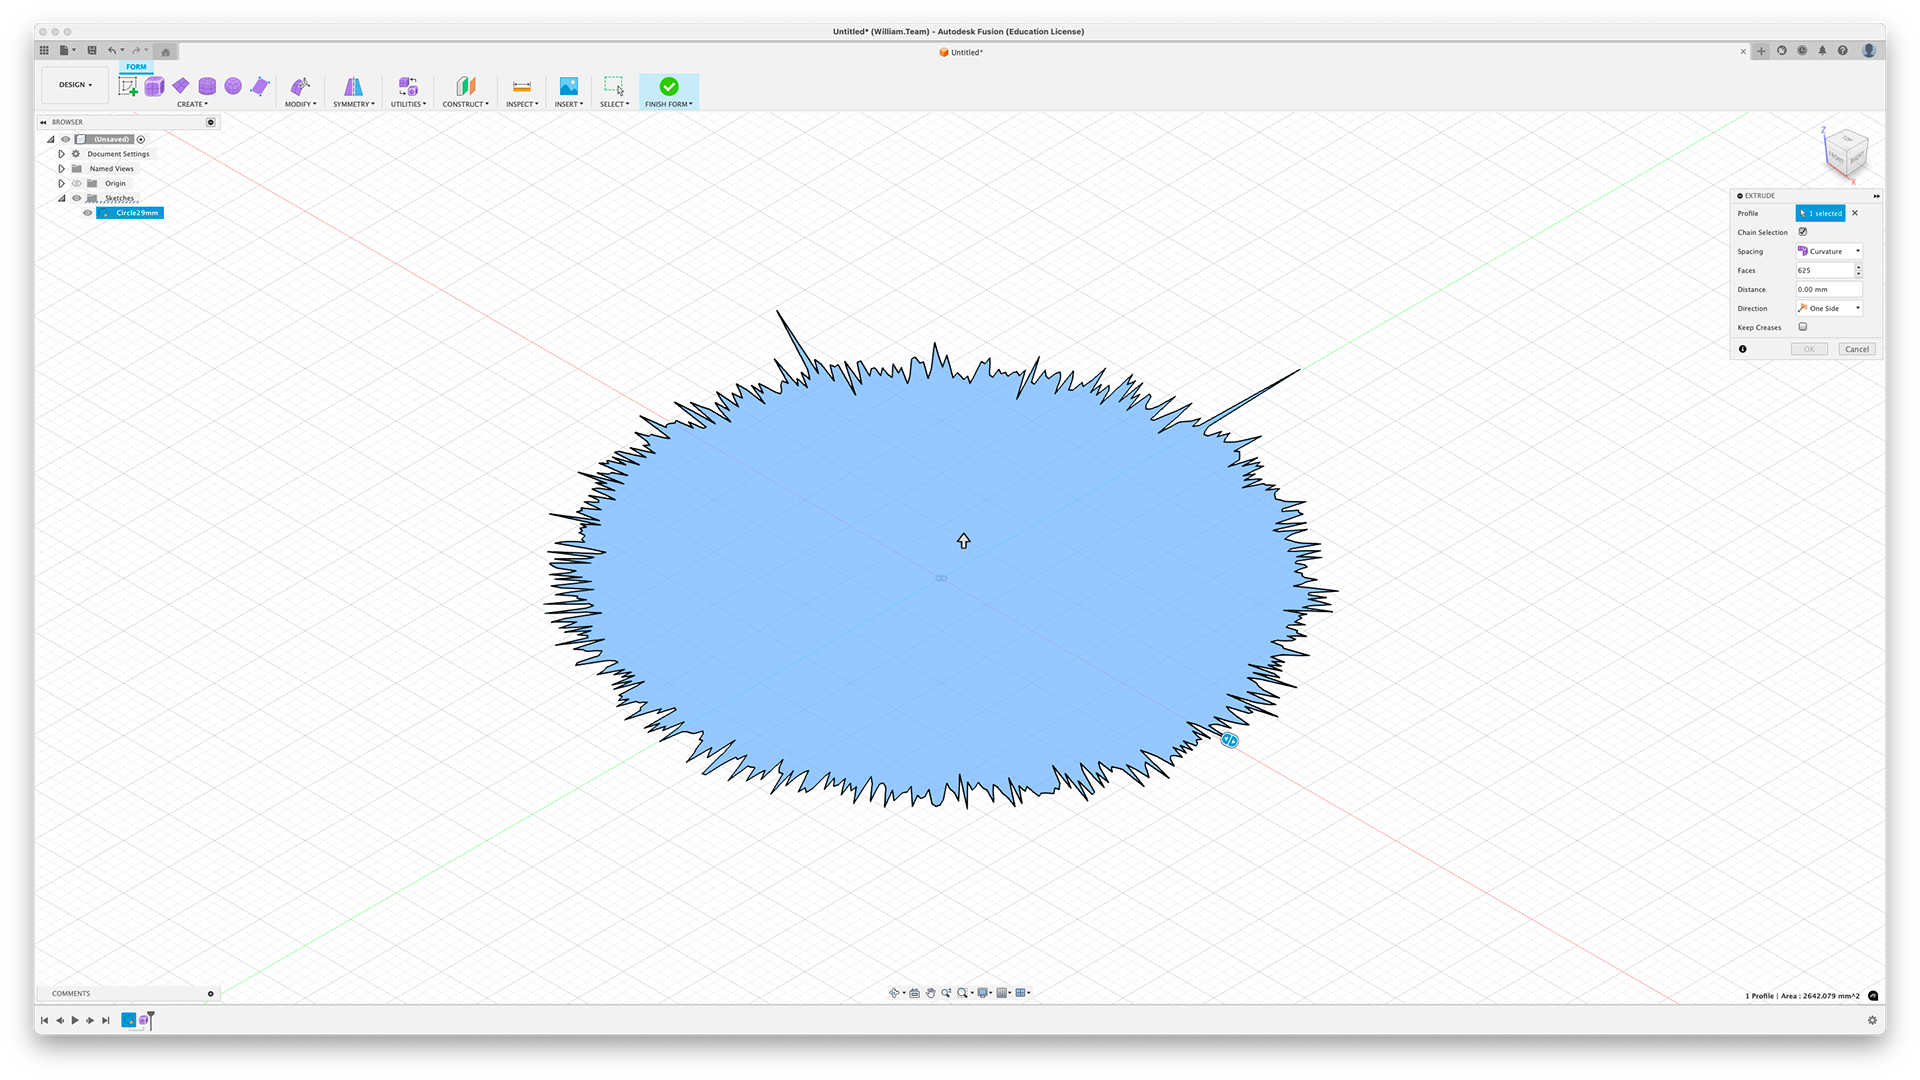Select the Cylinder form tool
Viewport: 1920px width, 1080px height.
207,86
